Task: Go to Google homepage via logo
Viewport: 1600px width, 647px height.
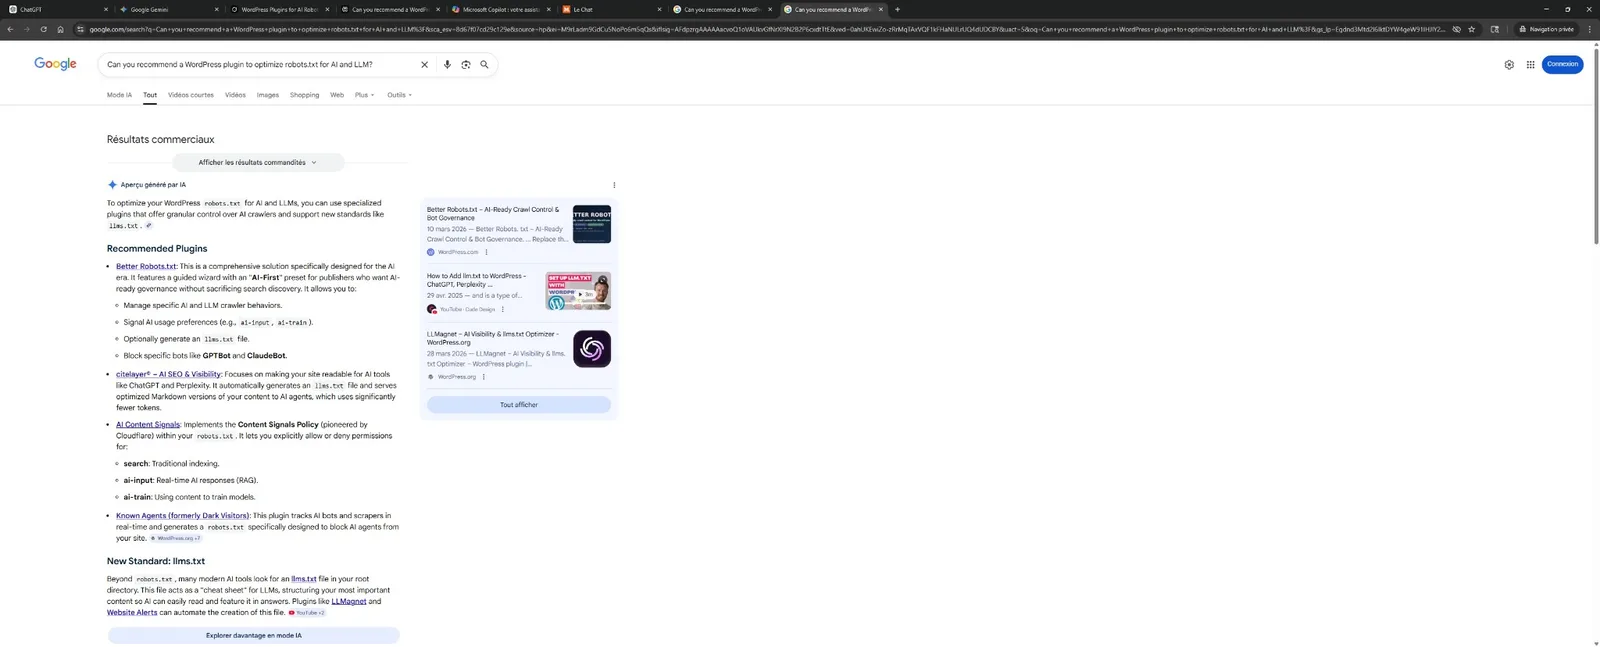Action: 55,64
